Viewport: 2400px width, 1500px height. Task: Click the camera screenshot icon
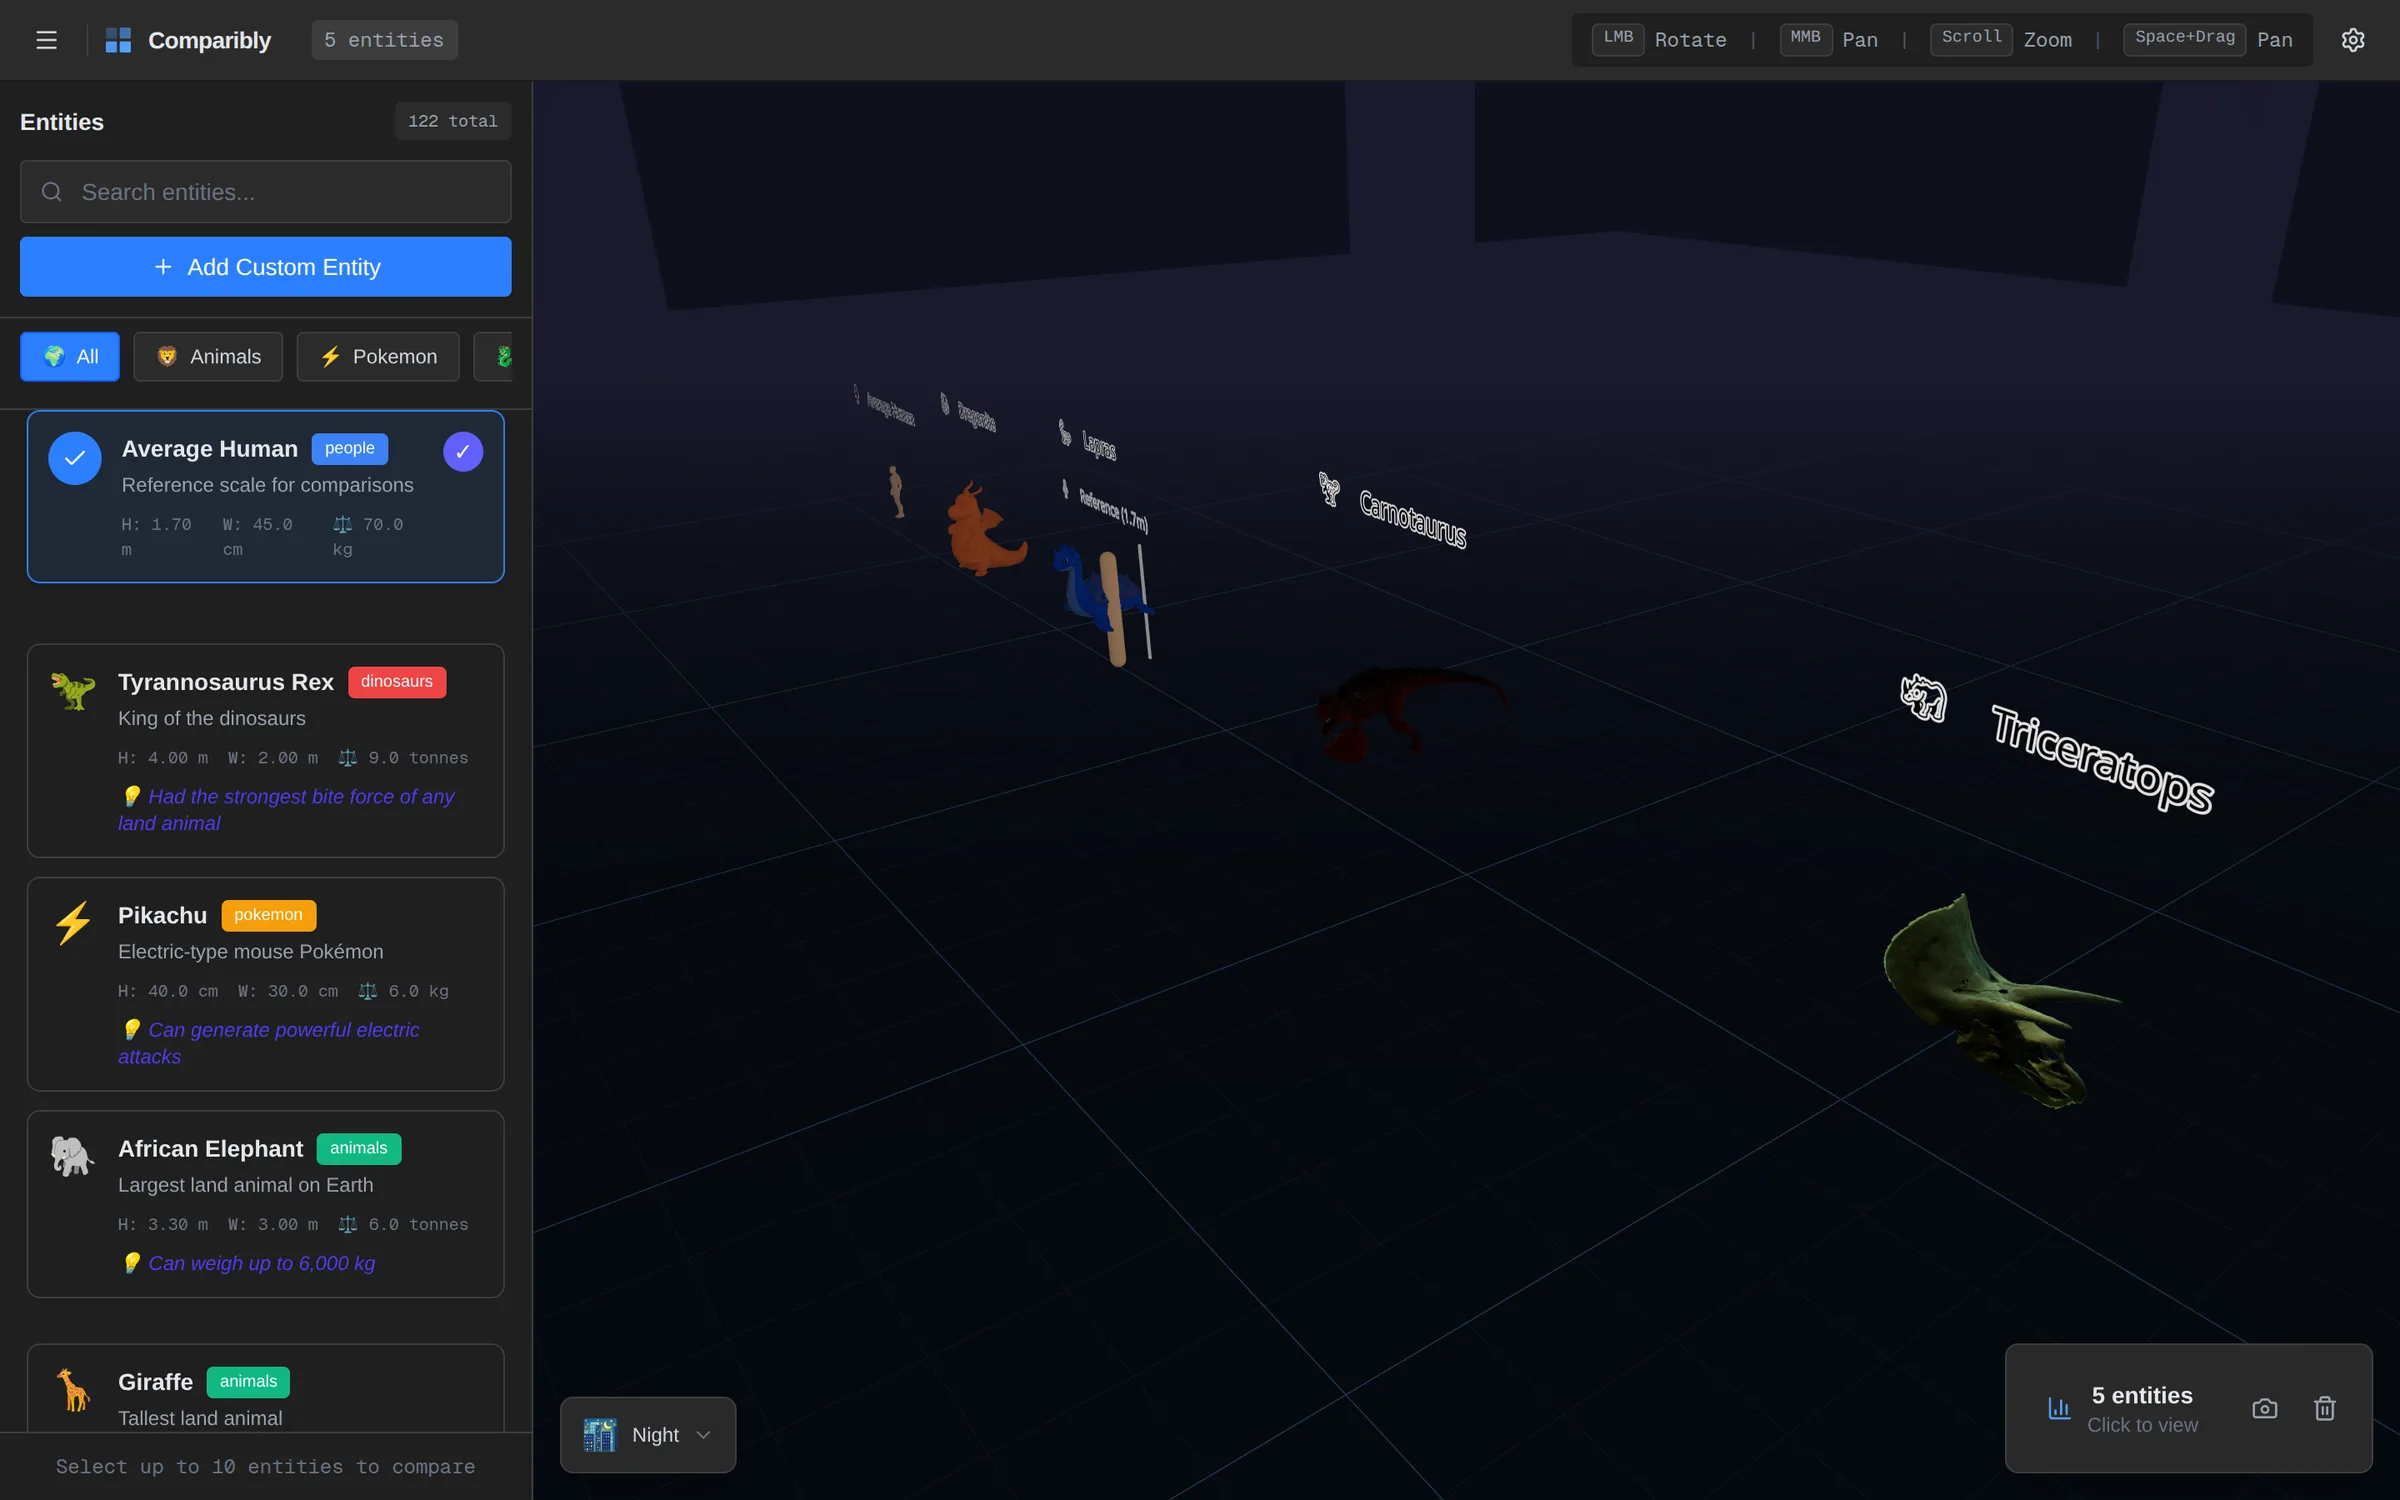click(x=2265, y=1408)
